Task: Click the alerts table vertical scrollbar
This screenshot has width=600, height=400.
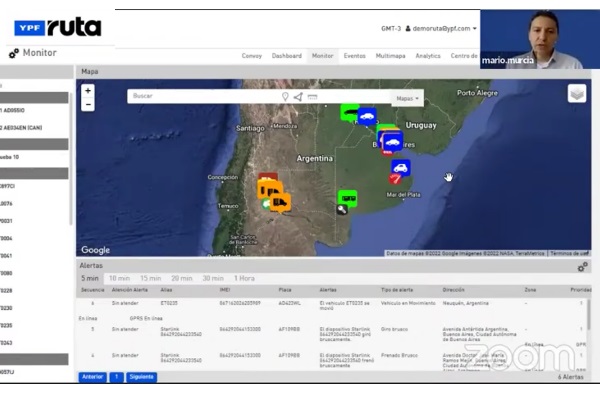Action: point(589,313)
